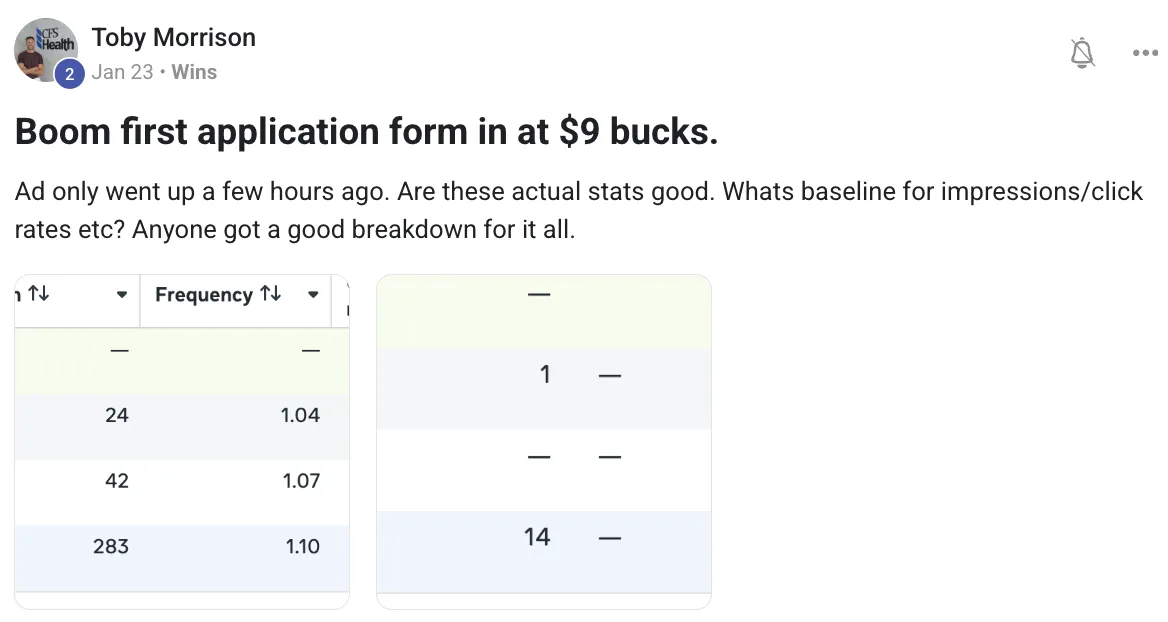Select the 283 cell in the table
Image resolution: width=1168 pixels, height=622 pixels.
[x=116, y=547]
